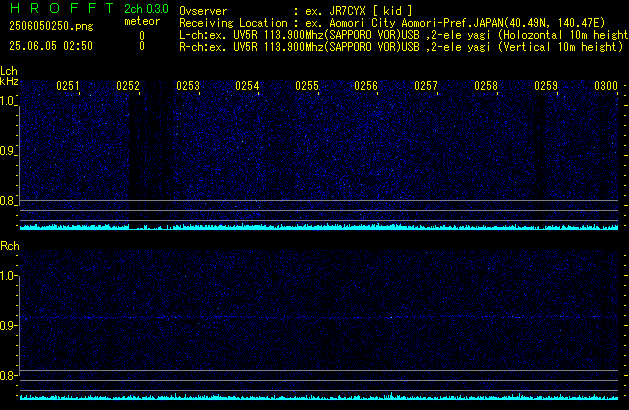The height and width of the screenshot is (410, 629).
Task: Click the Rch 0.8 kHz axis label
Action: click(7, 375)
